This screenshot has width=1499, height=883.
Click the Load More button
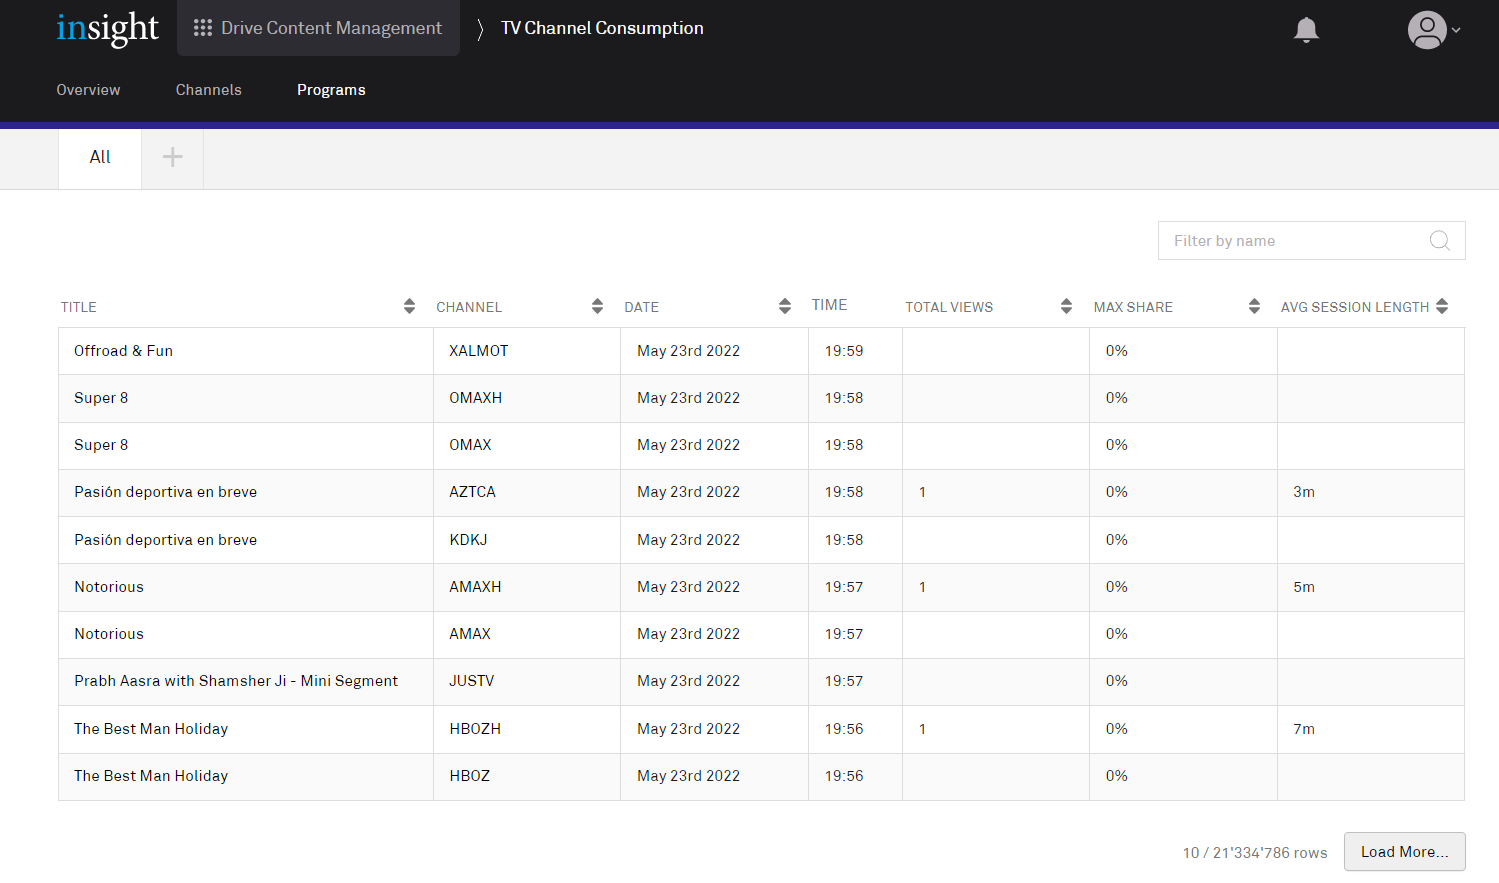pyautogui.click(x=1404, y=852)
